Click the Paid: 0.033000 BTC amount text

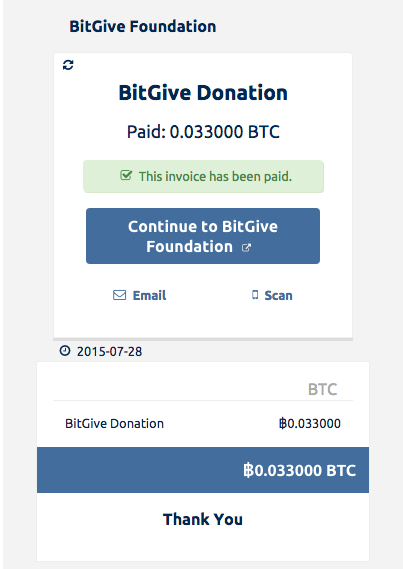[203, 132]
